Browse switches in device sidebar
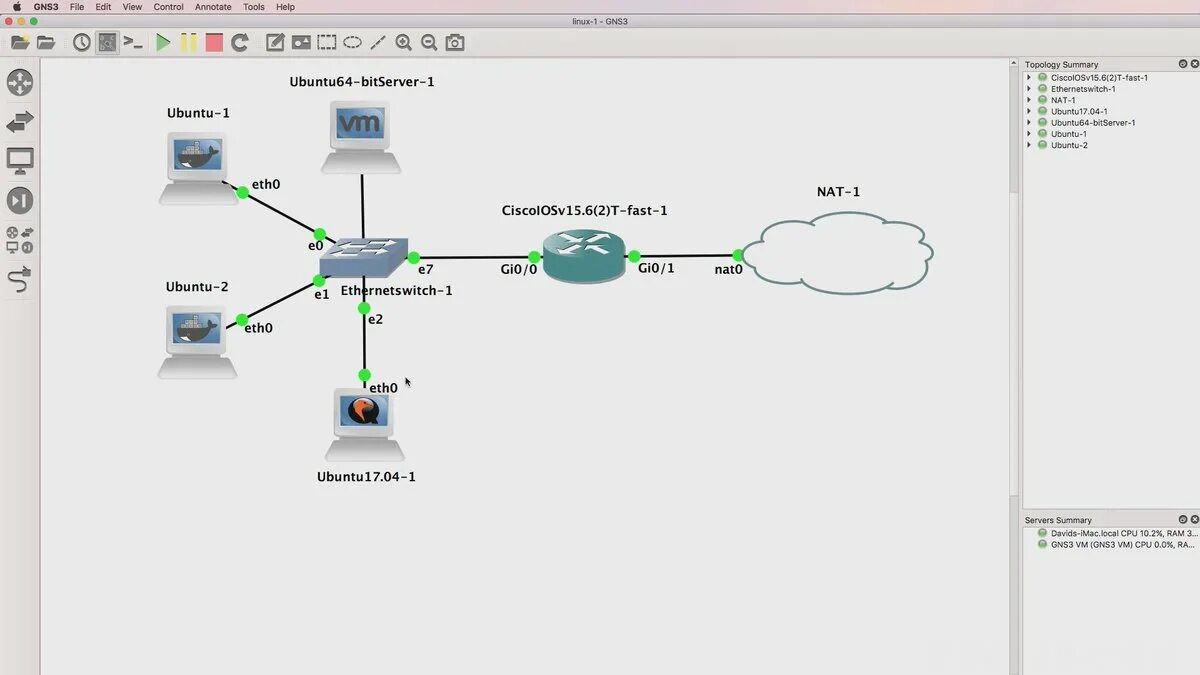The height and width of the screenshot is (675, 1200). (x=20, y=122)
